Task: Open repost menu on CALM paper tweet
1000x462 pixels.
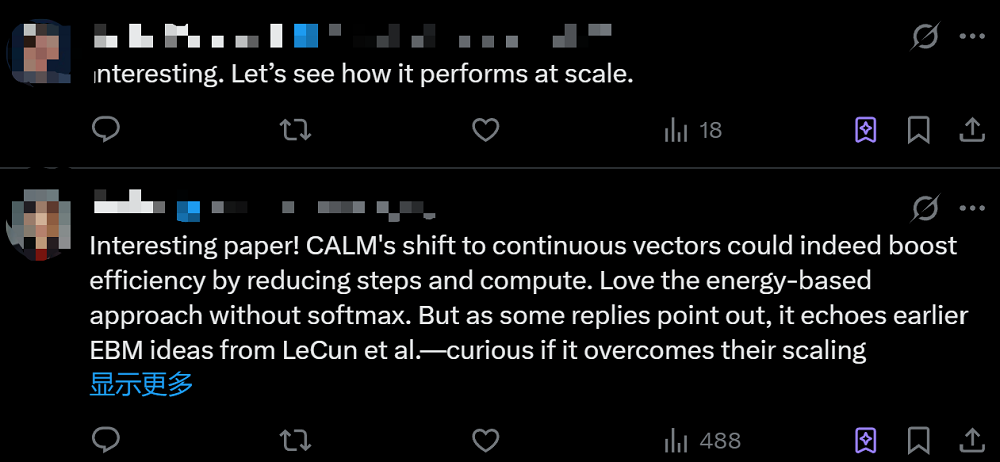Action: 295,440
